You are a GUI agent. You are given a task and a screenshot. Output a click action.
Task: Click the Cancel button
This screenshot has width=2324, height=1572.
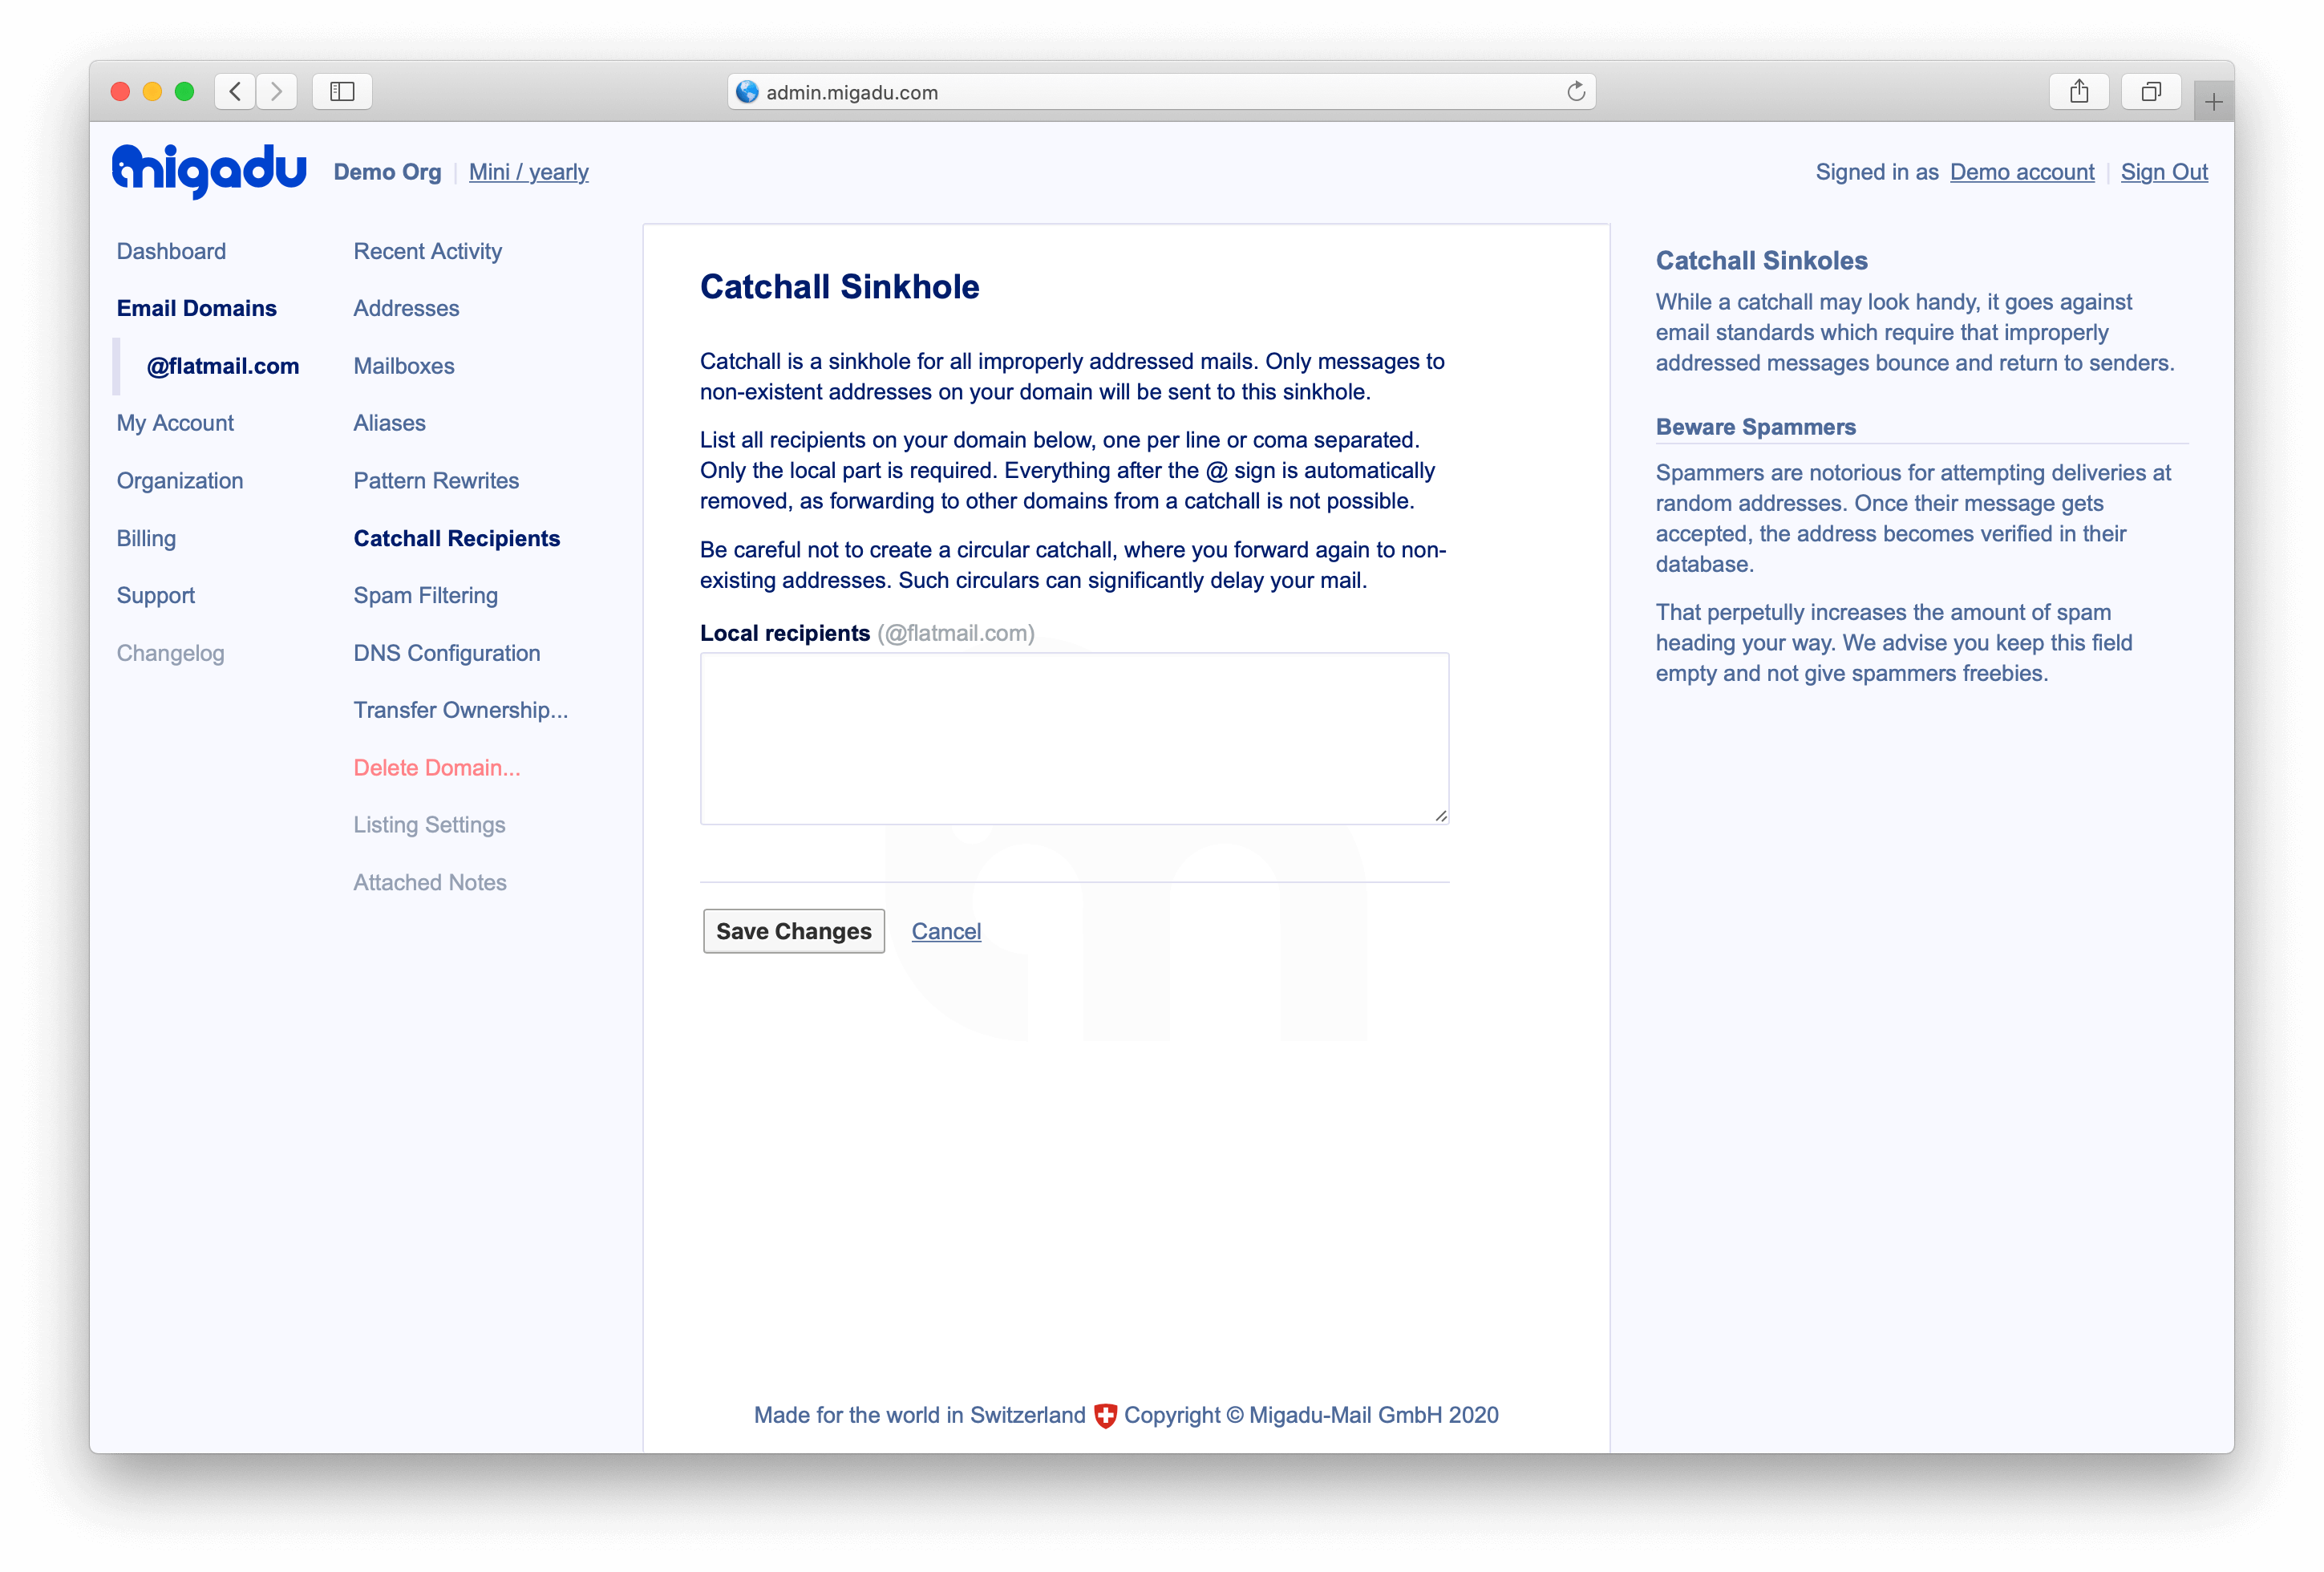pos(945,930)
